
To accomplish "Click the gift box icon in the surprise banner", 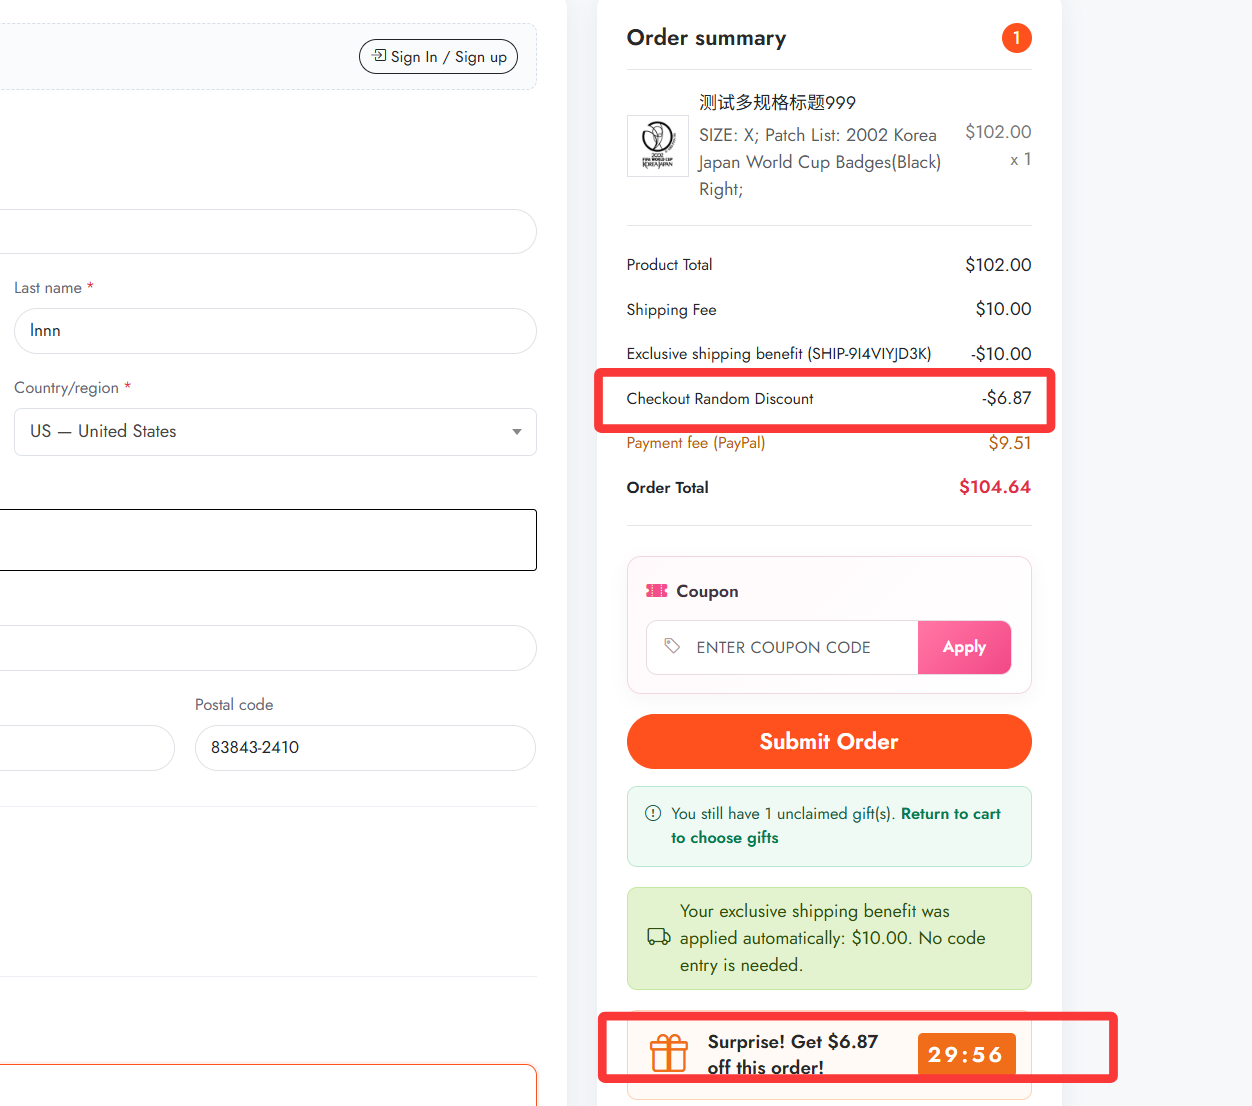I will 669,1053.
